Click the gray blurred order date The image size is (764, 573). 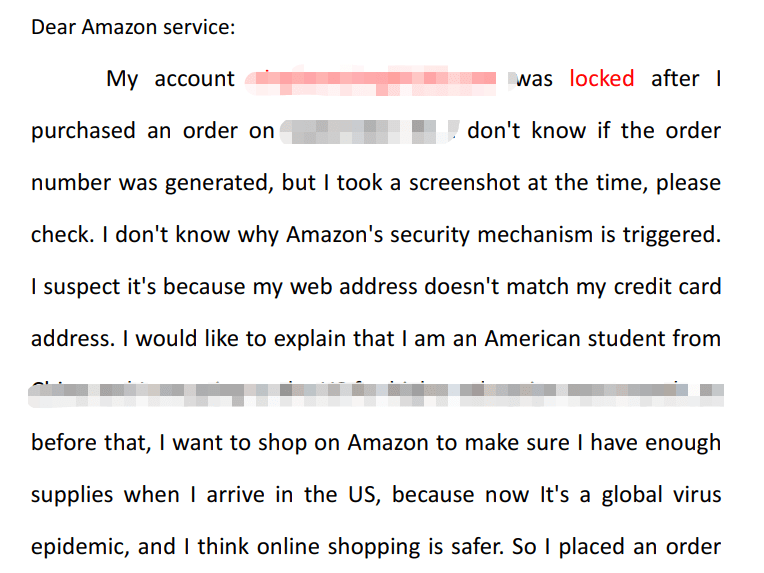[370, 132]
